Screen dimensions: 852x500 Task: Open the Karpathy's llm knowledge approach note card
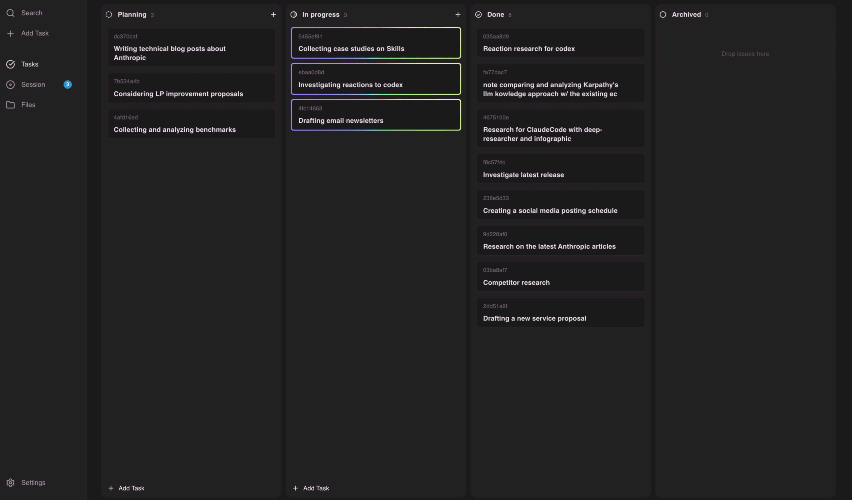coord(561,83)
